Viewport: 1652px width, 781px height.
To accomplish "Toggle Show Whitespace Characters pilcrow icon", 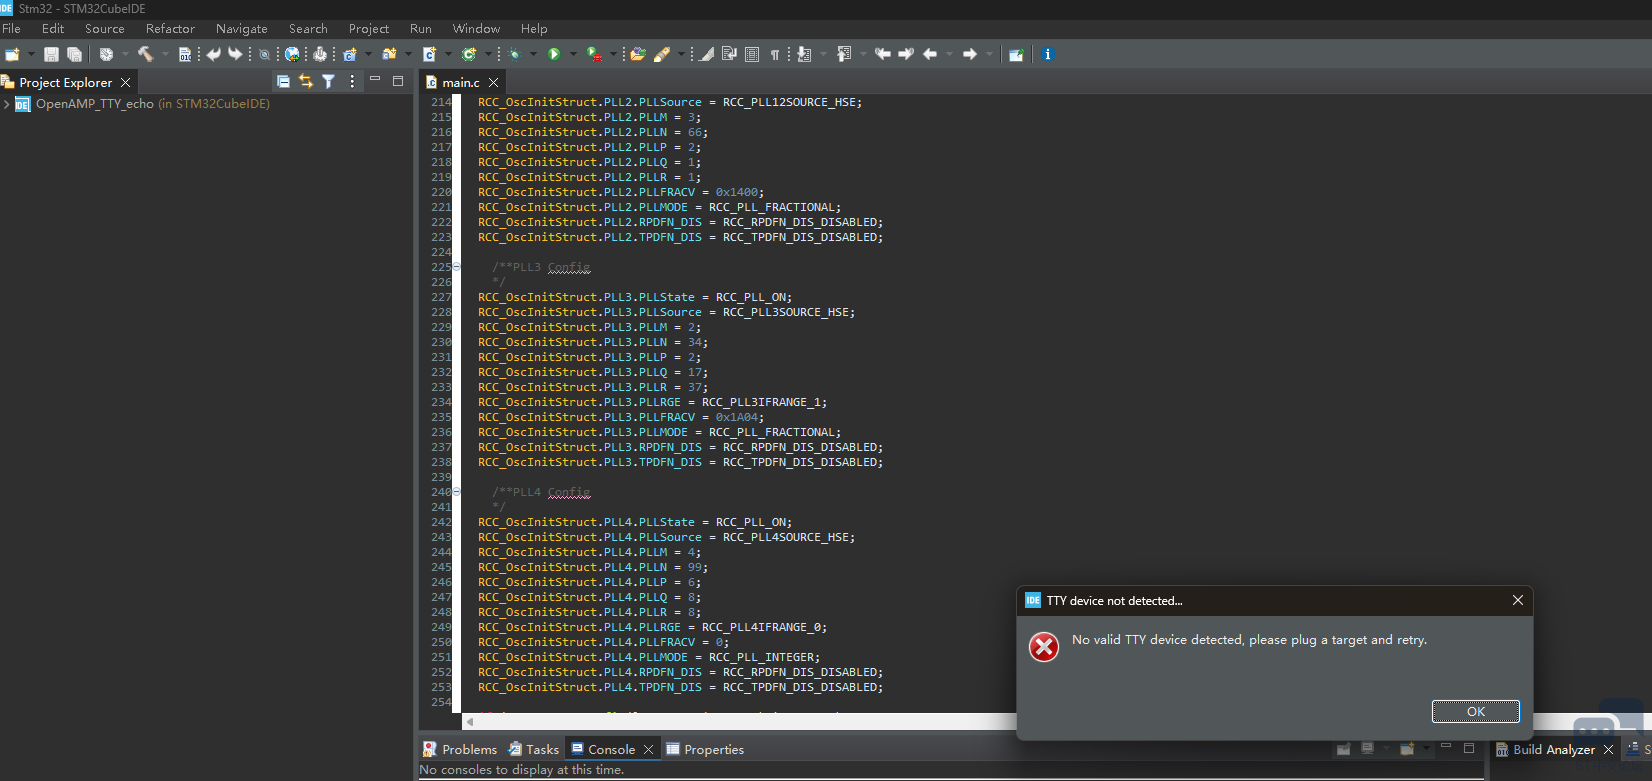I will click(775, 54).
